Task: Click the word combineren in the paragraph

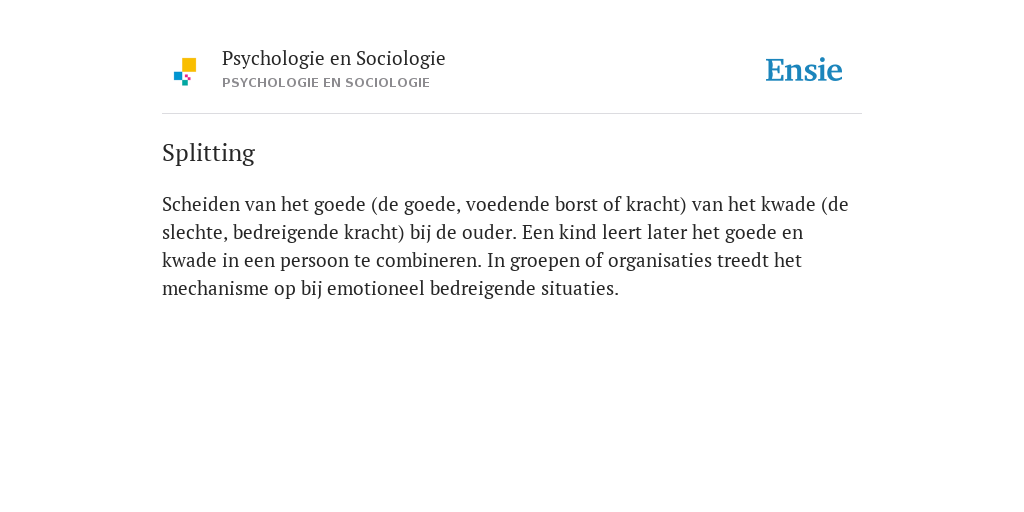Action: 428,261
